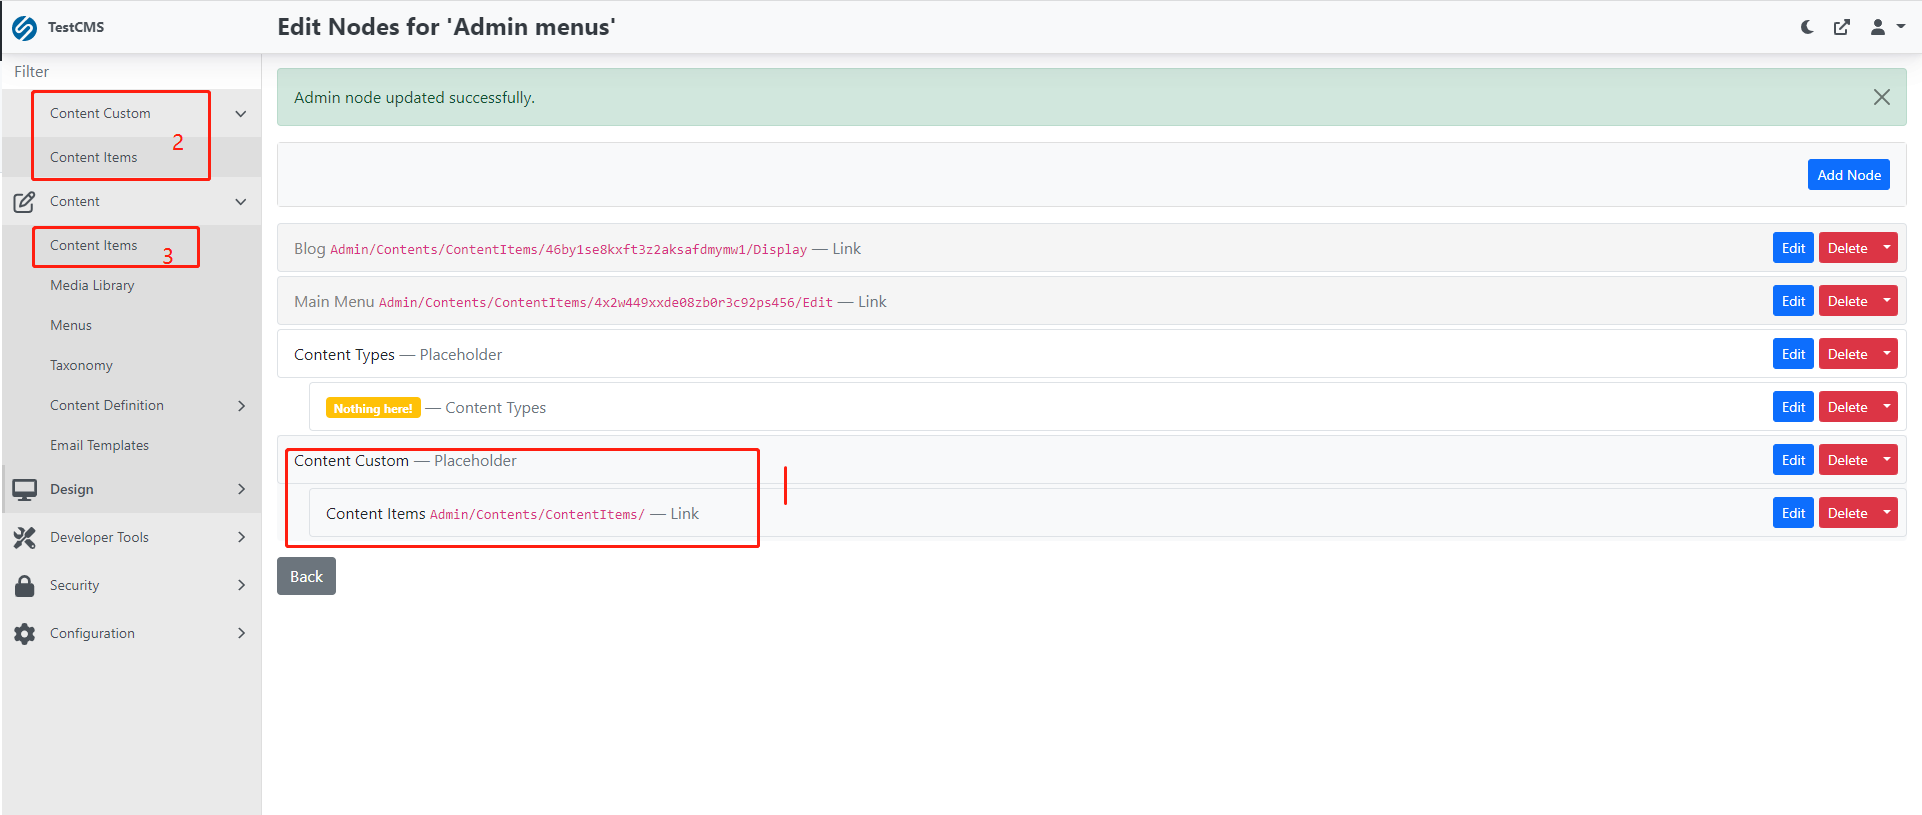1922x815 pixels.
Task: Delete the Content Items link node
Action: click(x=1847, y=513)
